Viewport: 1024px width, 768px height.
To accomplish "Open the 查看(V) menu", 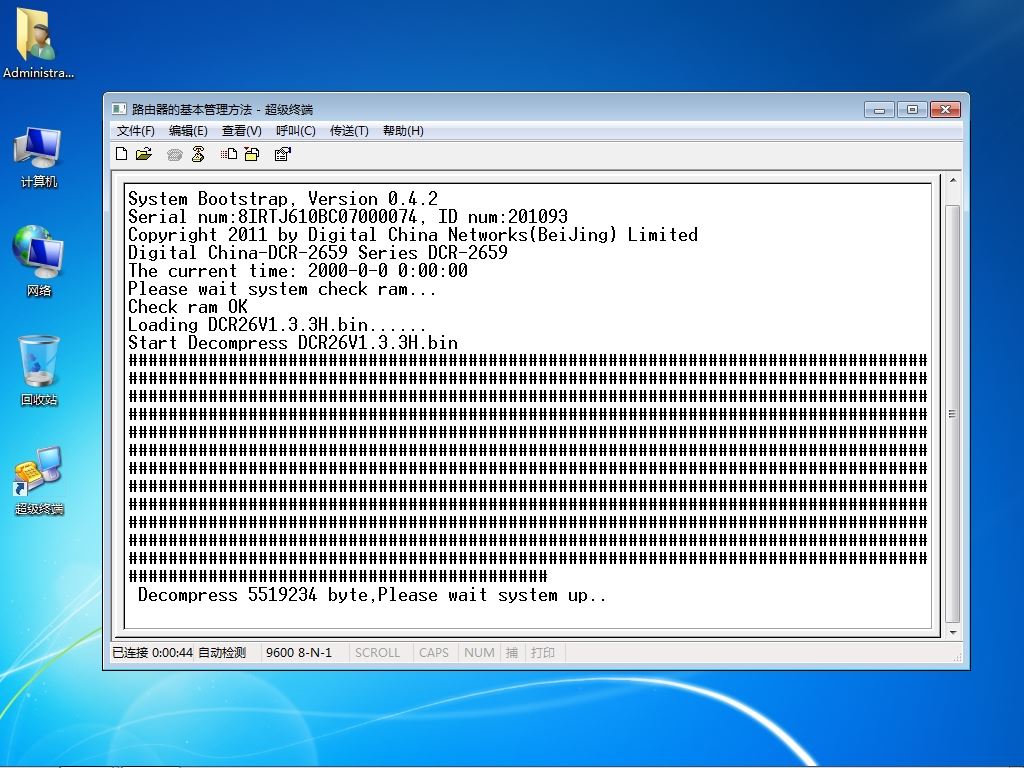I will [x=242, y=131].
